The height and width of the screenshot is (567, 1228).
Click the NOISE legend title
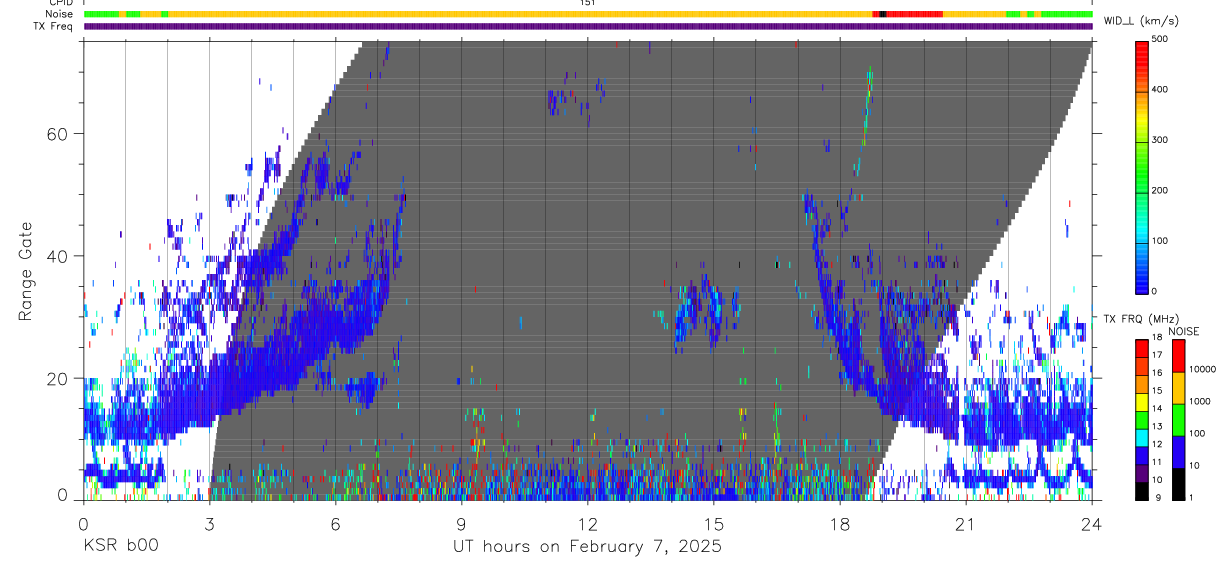(1184, 331)
